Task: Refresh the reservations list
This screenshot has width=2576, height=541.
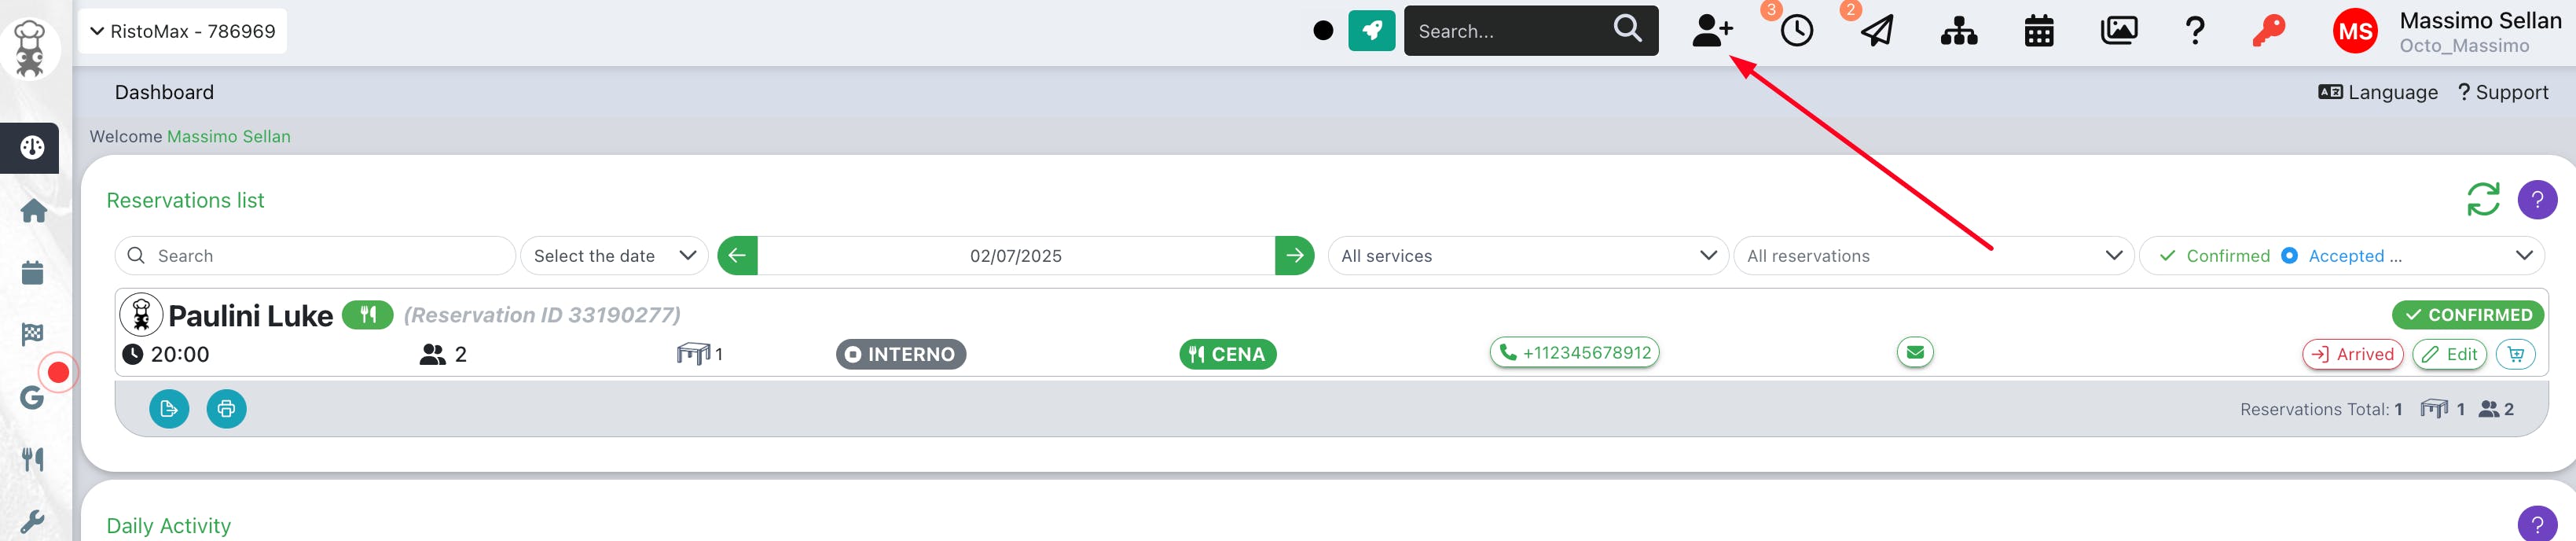Action: click(x=2482, y=199)
